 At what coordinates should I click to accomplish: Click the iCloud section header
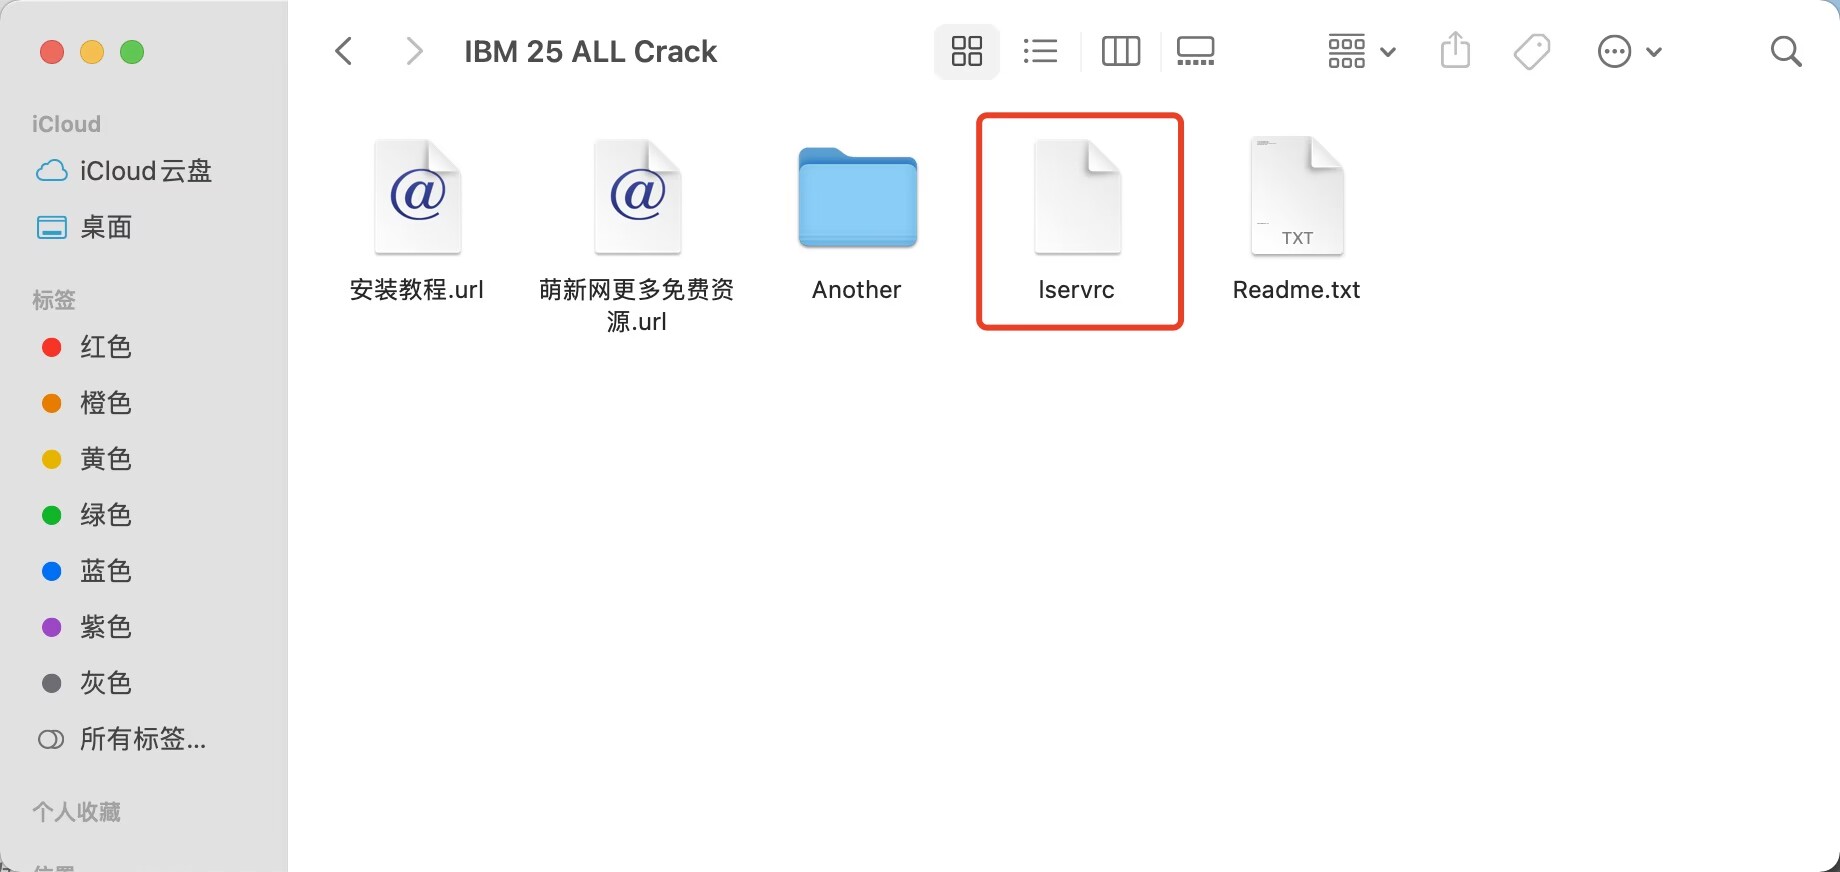[x=66, y=124]
